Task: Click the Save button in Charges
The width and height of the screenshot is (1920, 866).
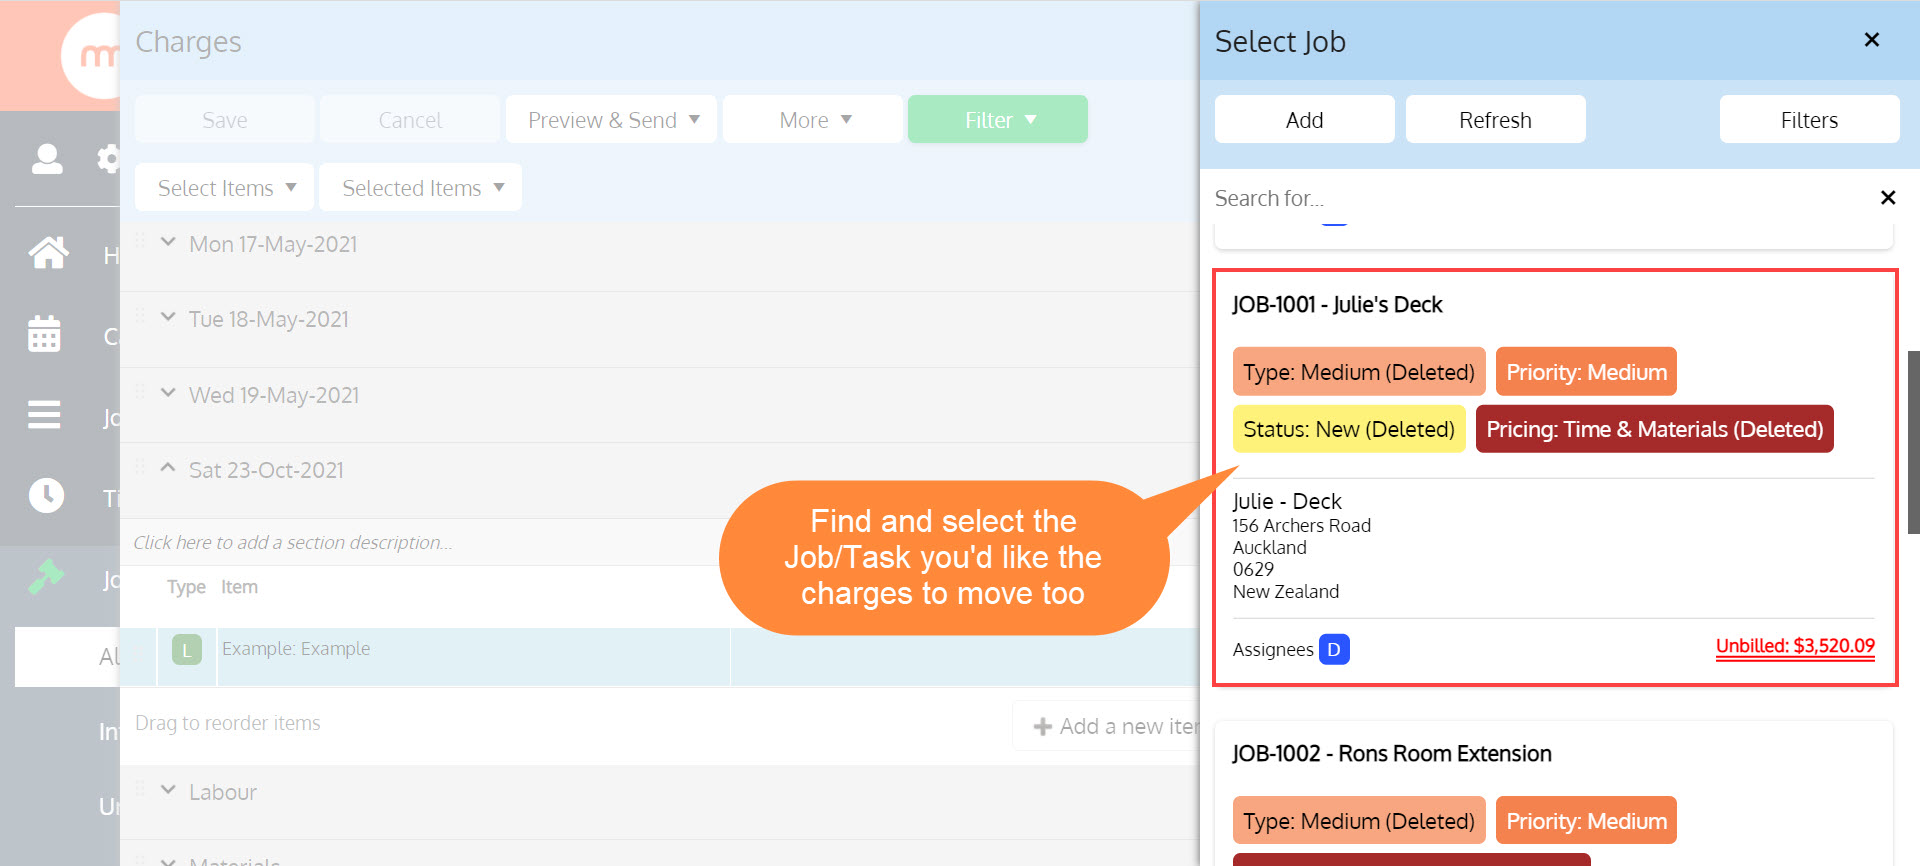Action: 225,120
